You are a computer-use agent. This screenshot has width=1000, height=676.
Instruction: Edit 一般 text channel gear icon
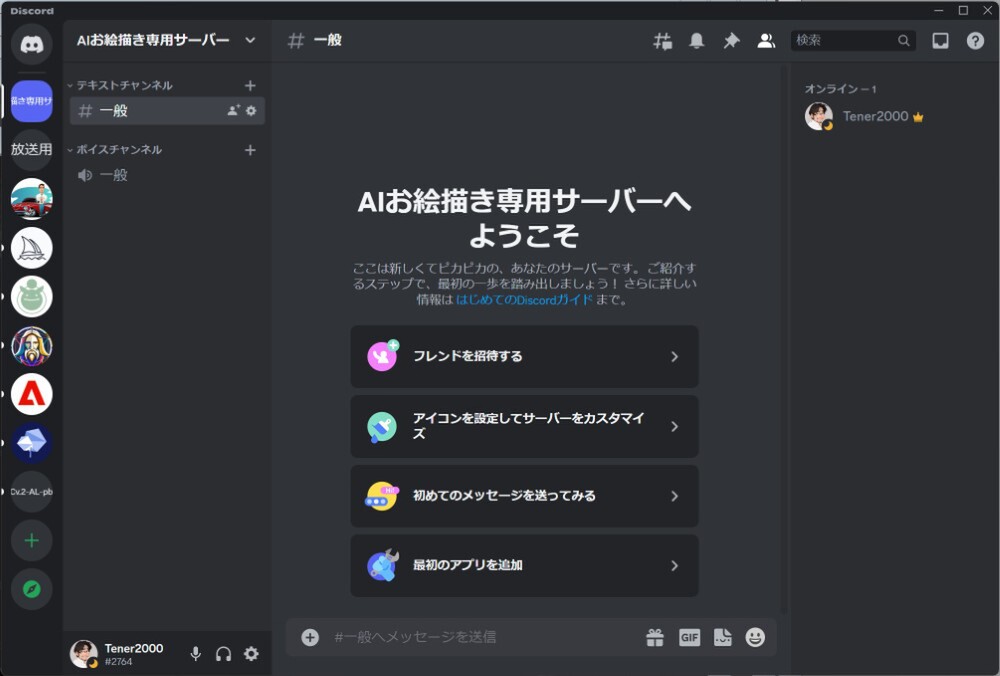coord(251,110)
